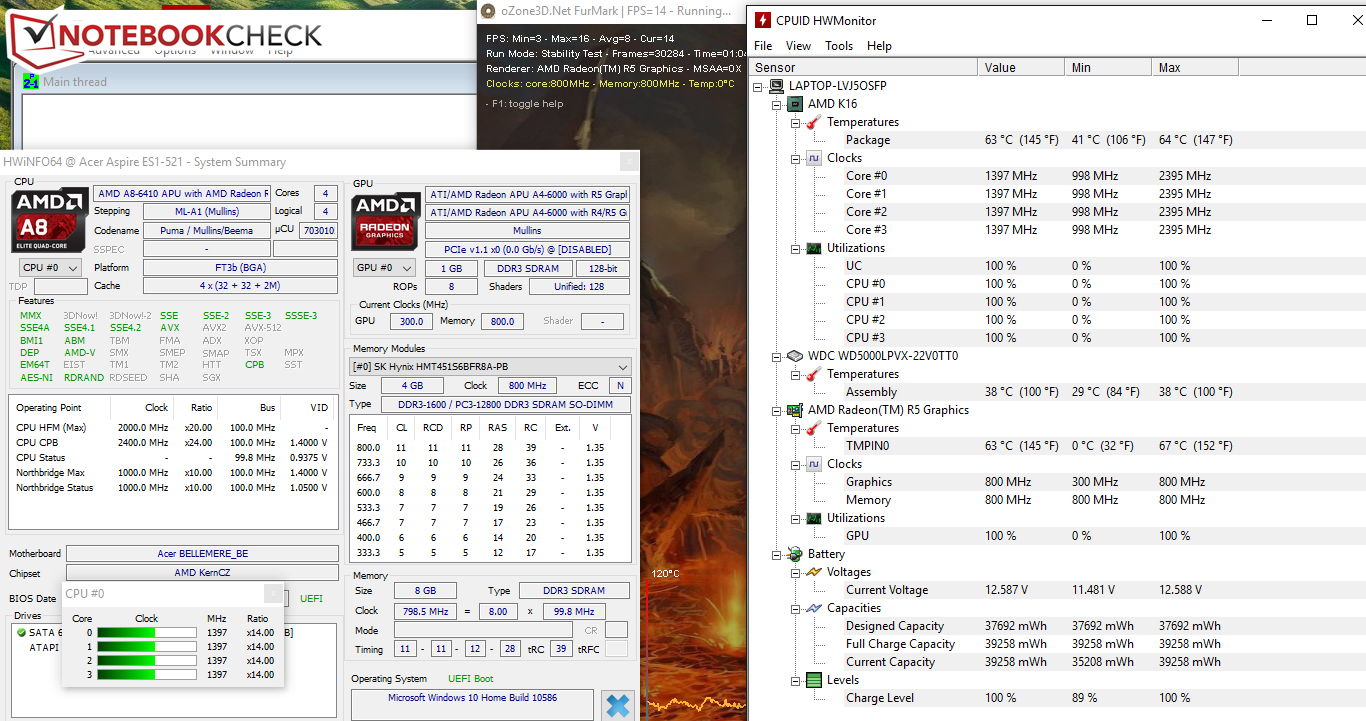Click the Clocks icon under Radeon R5 Graphics
Screen dimensions: 1366x721
pos(813,464)
